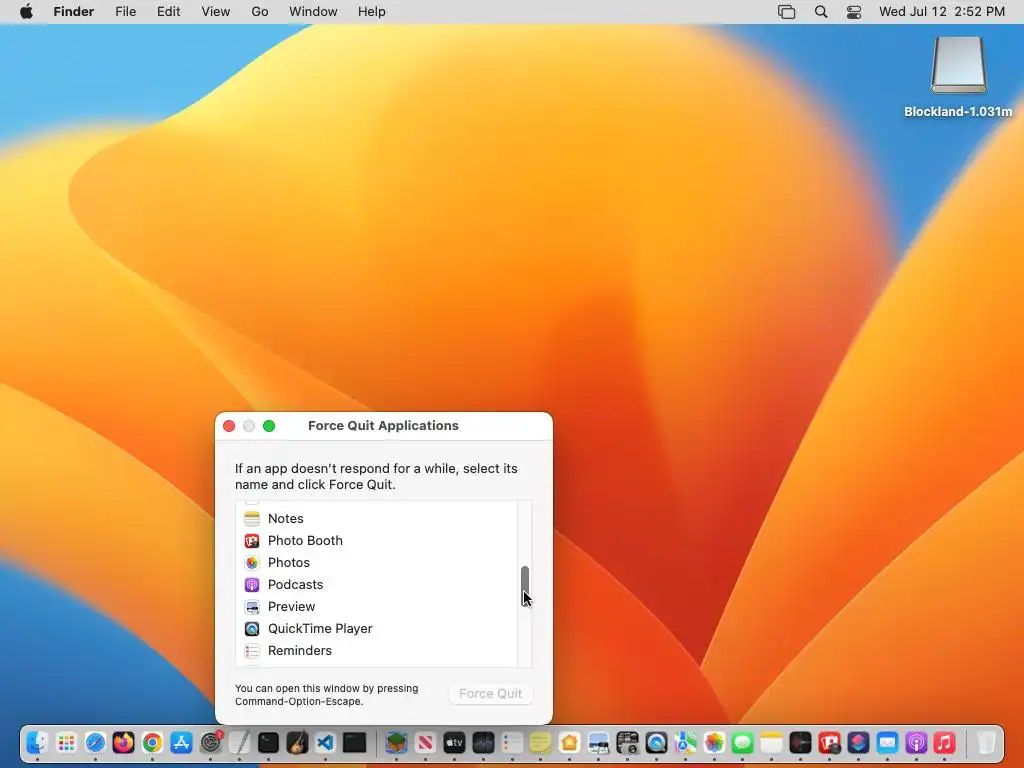The width and height of the screenshot is (1024, 768).
Task: Open Stickies yellow note icon
Action: [x=540, y=743]
